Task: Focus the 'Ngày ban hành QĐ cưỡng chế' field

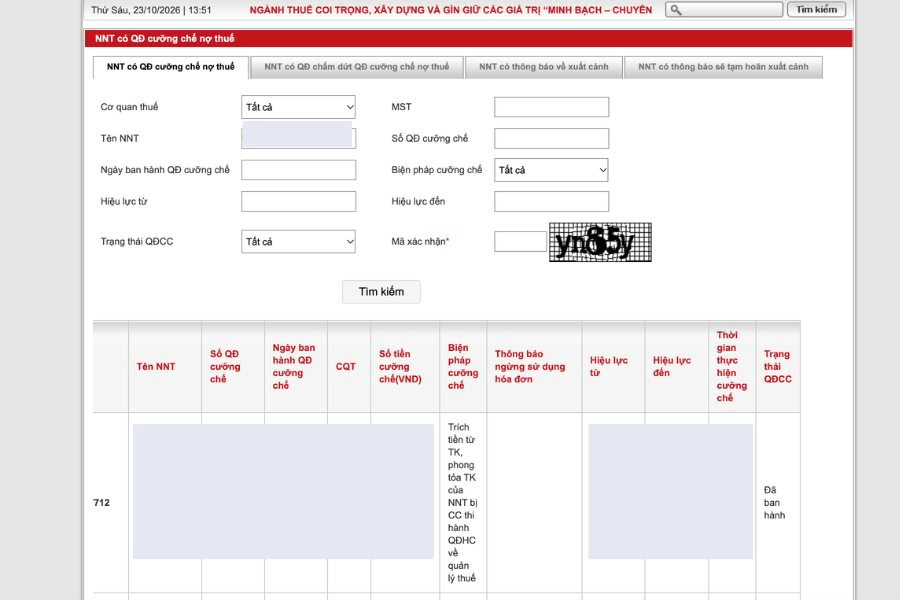Action: (x=298, y=170)
